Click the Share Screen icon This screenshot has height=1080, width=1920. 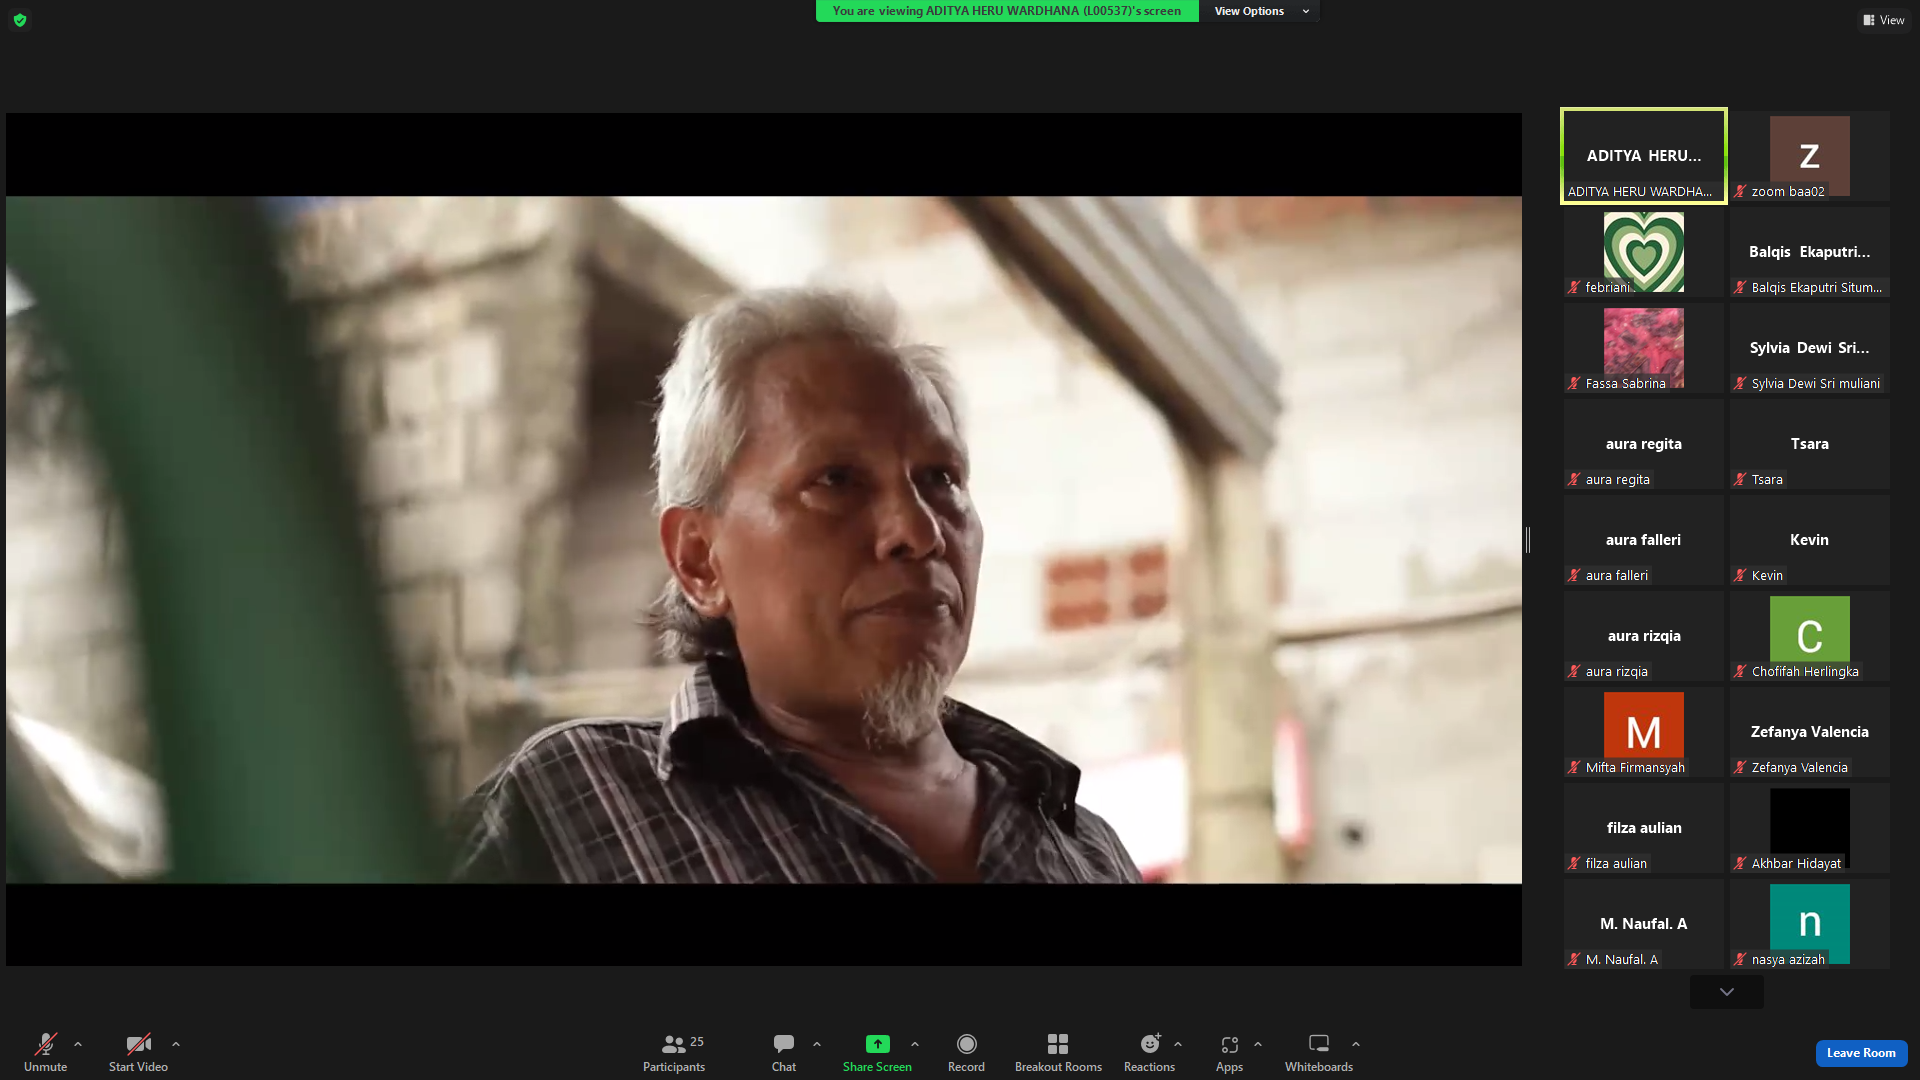[877, 1044]
